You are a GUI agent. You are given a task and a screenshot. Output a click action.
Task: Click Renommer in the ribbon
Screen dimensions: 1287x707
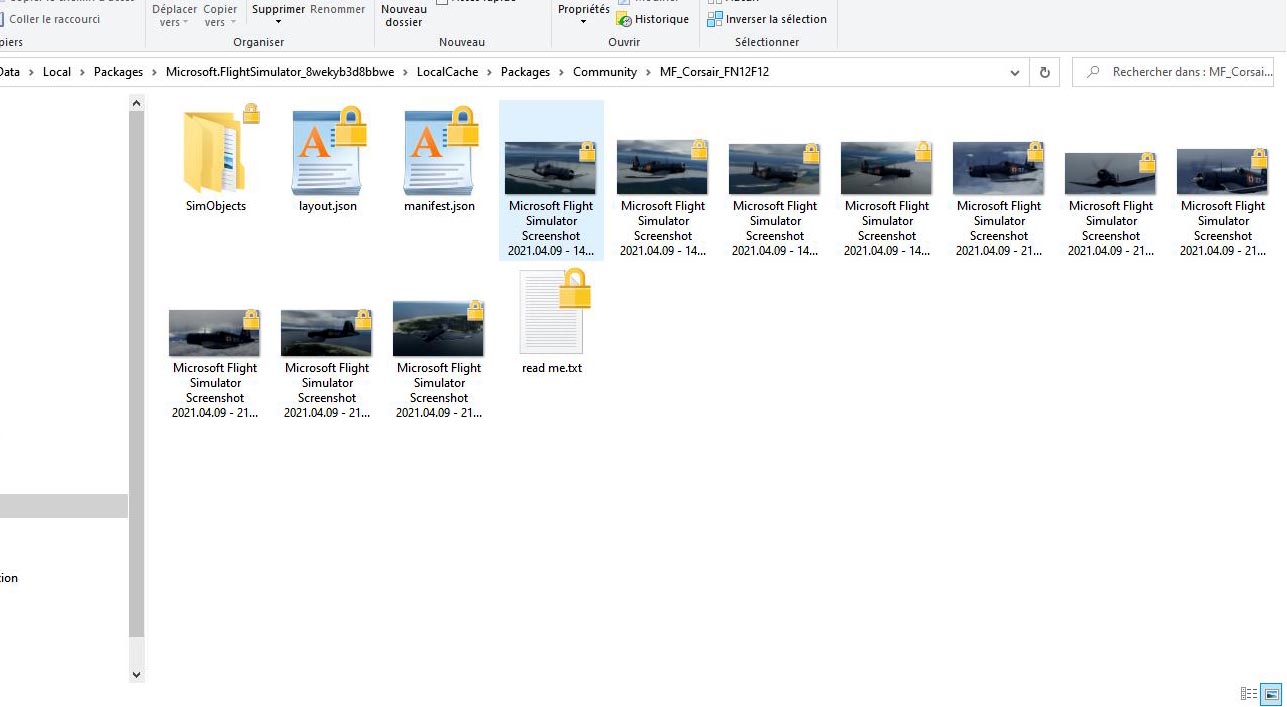337,9
